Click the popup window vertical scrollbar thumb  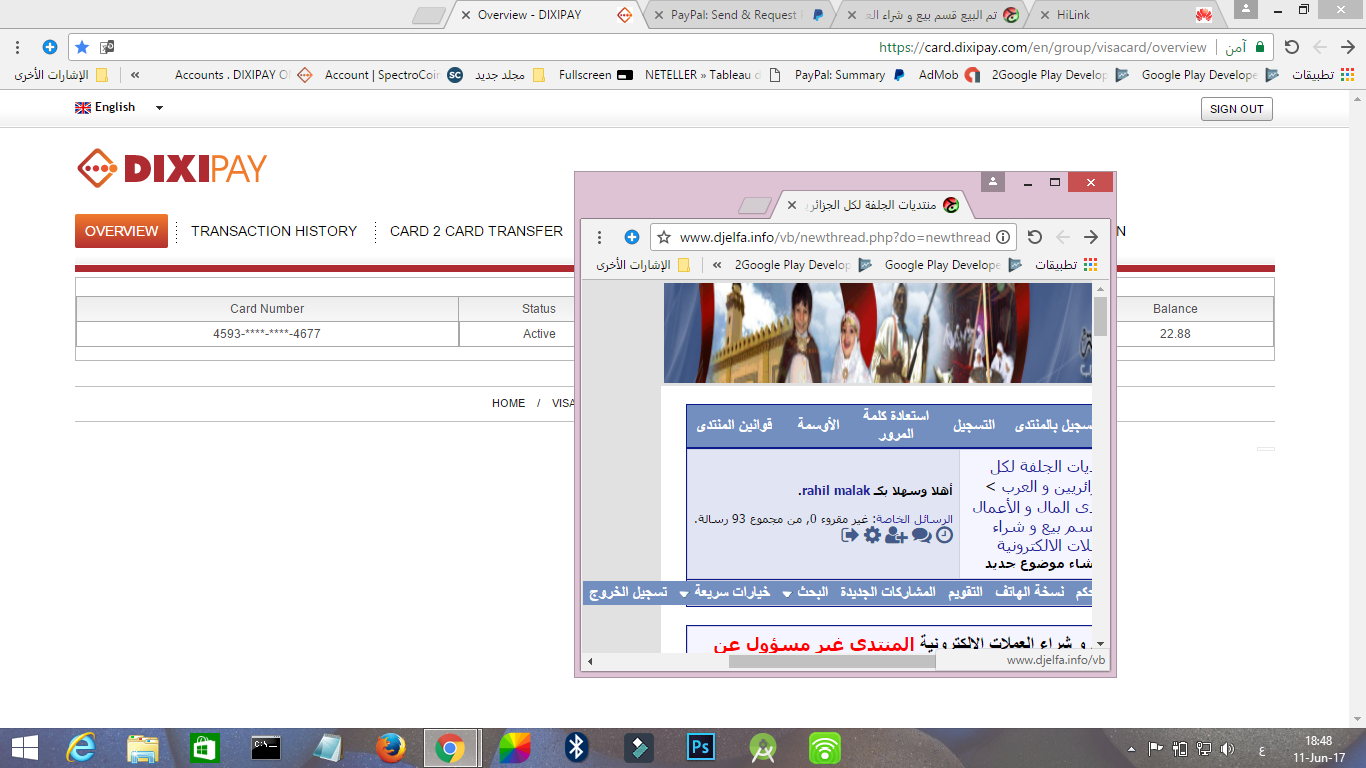[x=1100, y=316]
